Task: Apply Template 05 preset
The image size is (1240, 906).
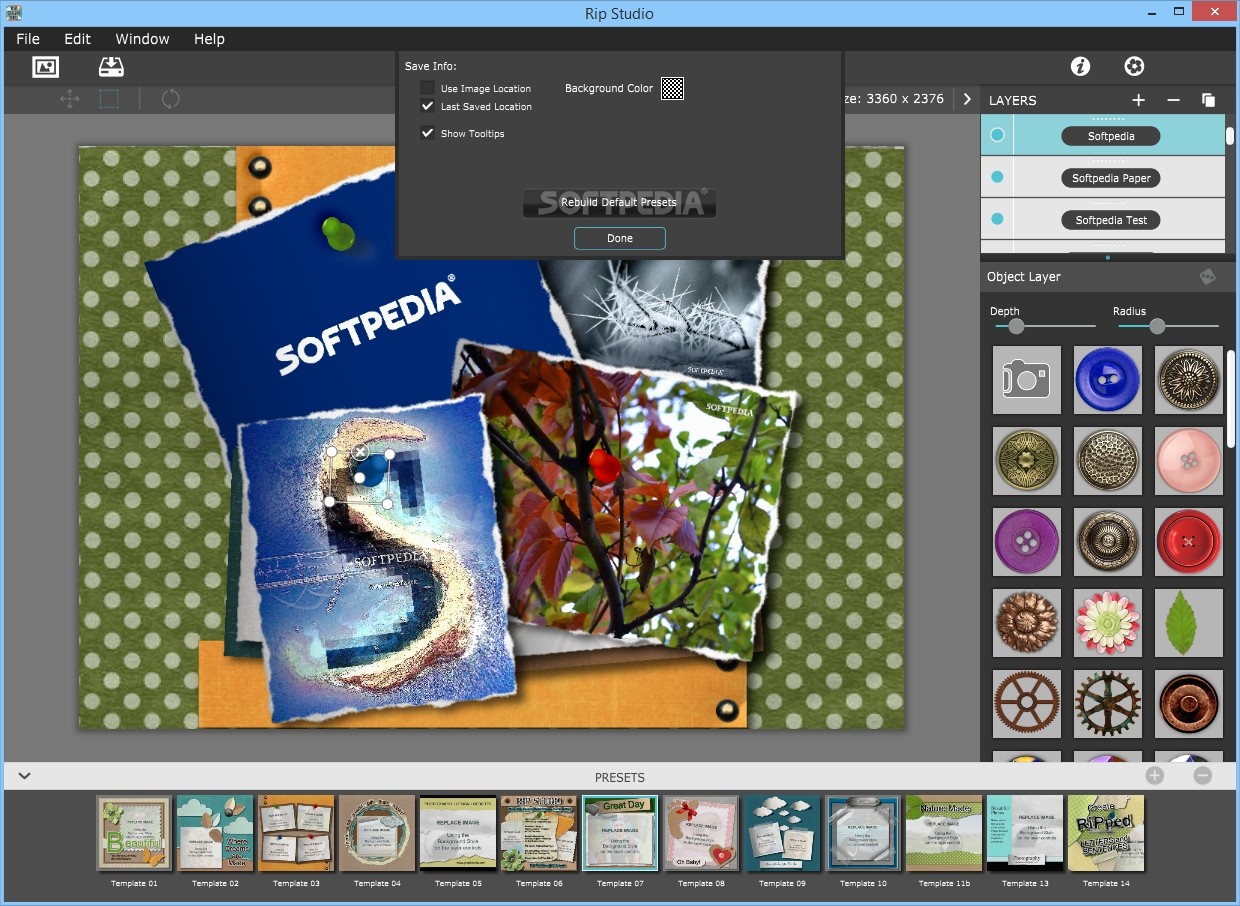Action: coord(458,834)
